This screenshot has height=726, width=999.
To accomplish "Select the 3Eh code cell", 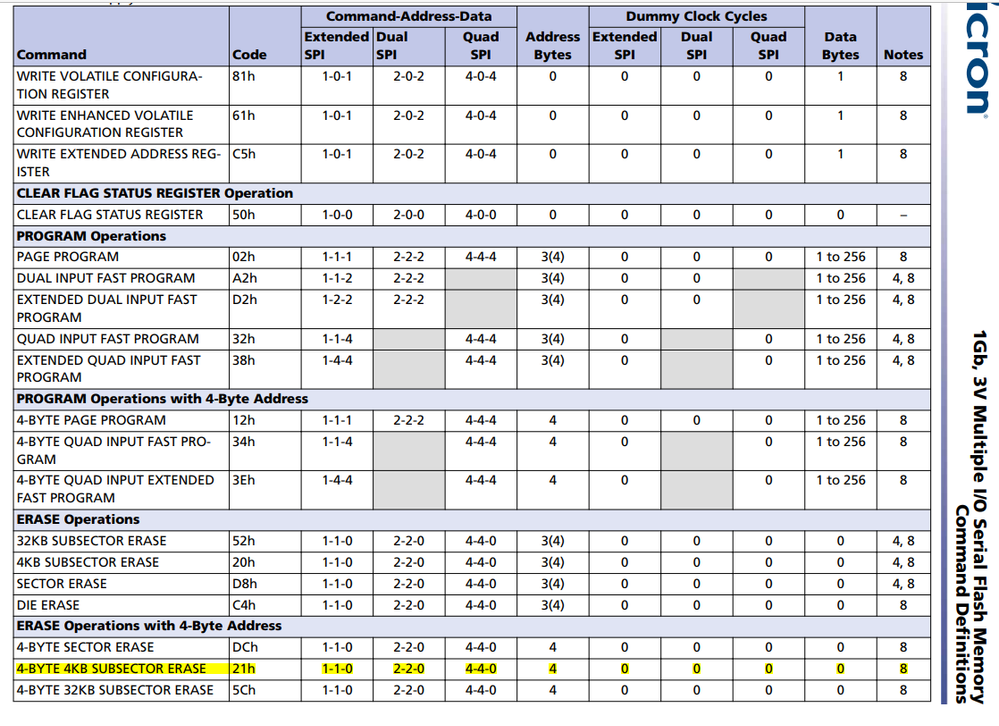I will click(x=265, y=490).
